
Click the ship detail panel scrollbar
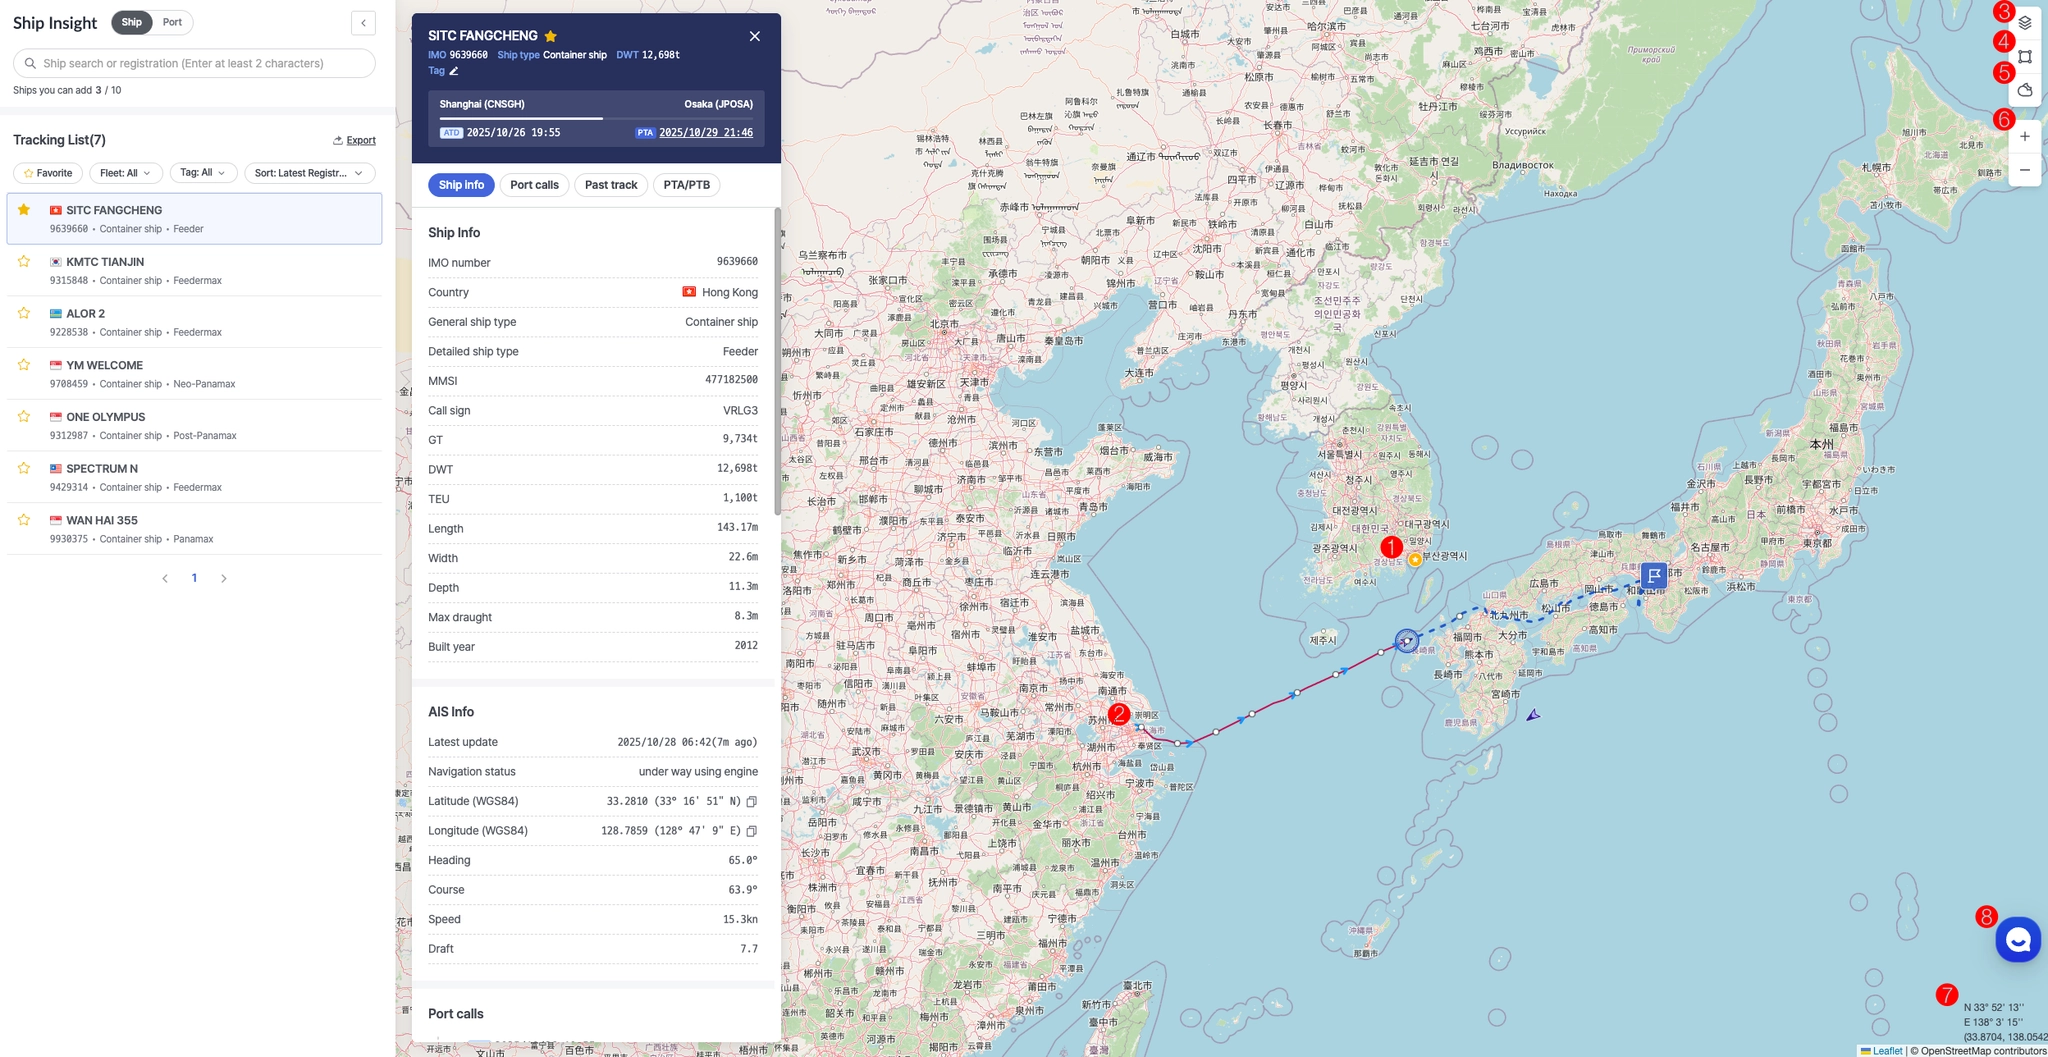pyautogui.click(x=777, y=360)
